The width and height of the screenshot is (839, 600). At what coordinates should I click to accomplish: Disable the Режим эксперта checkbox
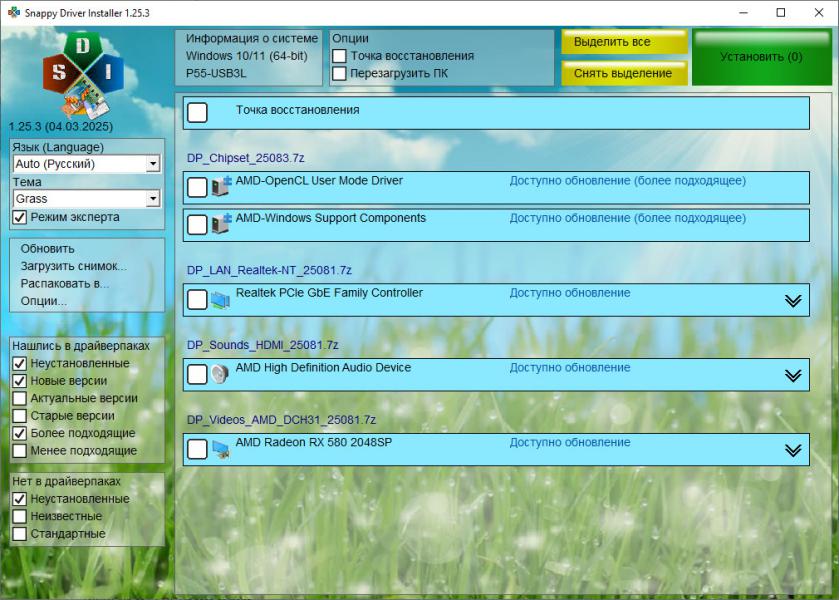point(20,217)
